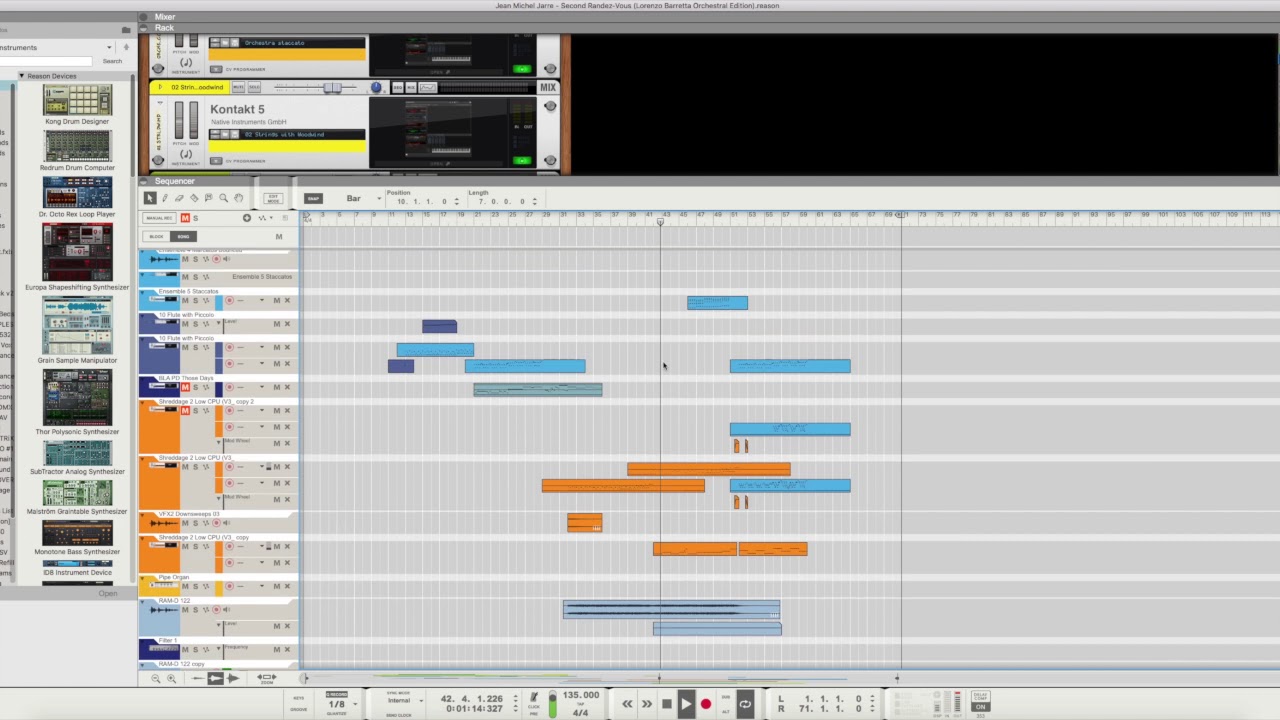Click Mute on 02 Strin...oodwind mix channel

tap(238, 87)
